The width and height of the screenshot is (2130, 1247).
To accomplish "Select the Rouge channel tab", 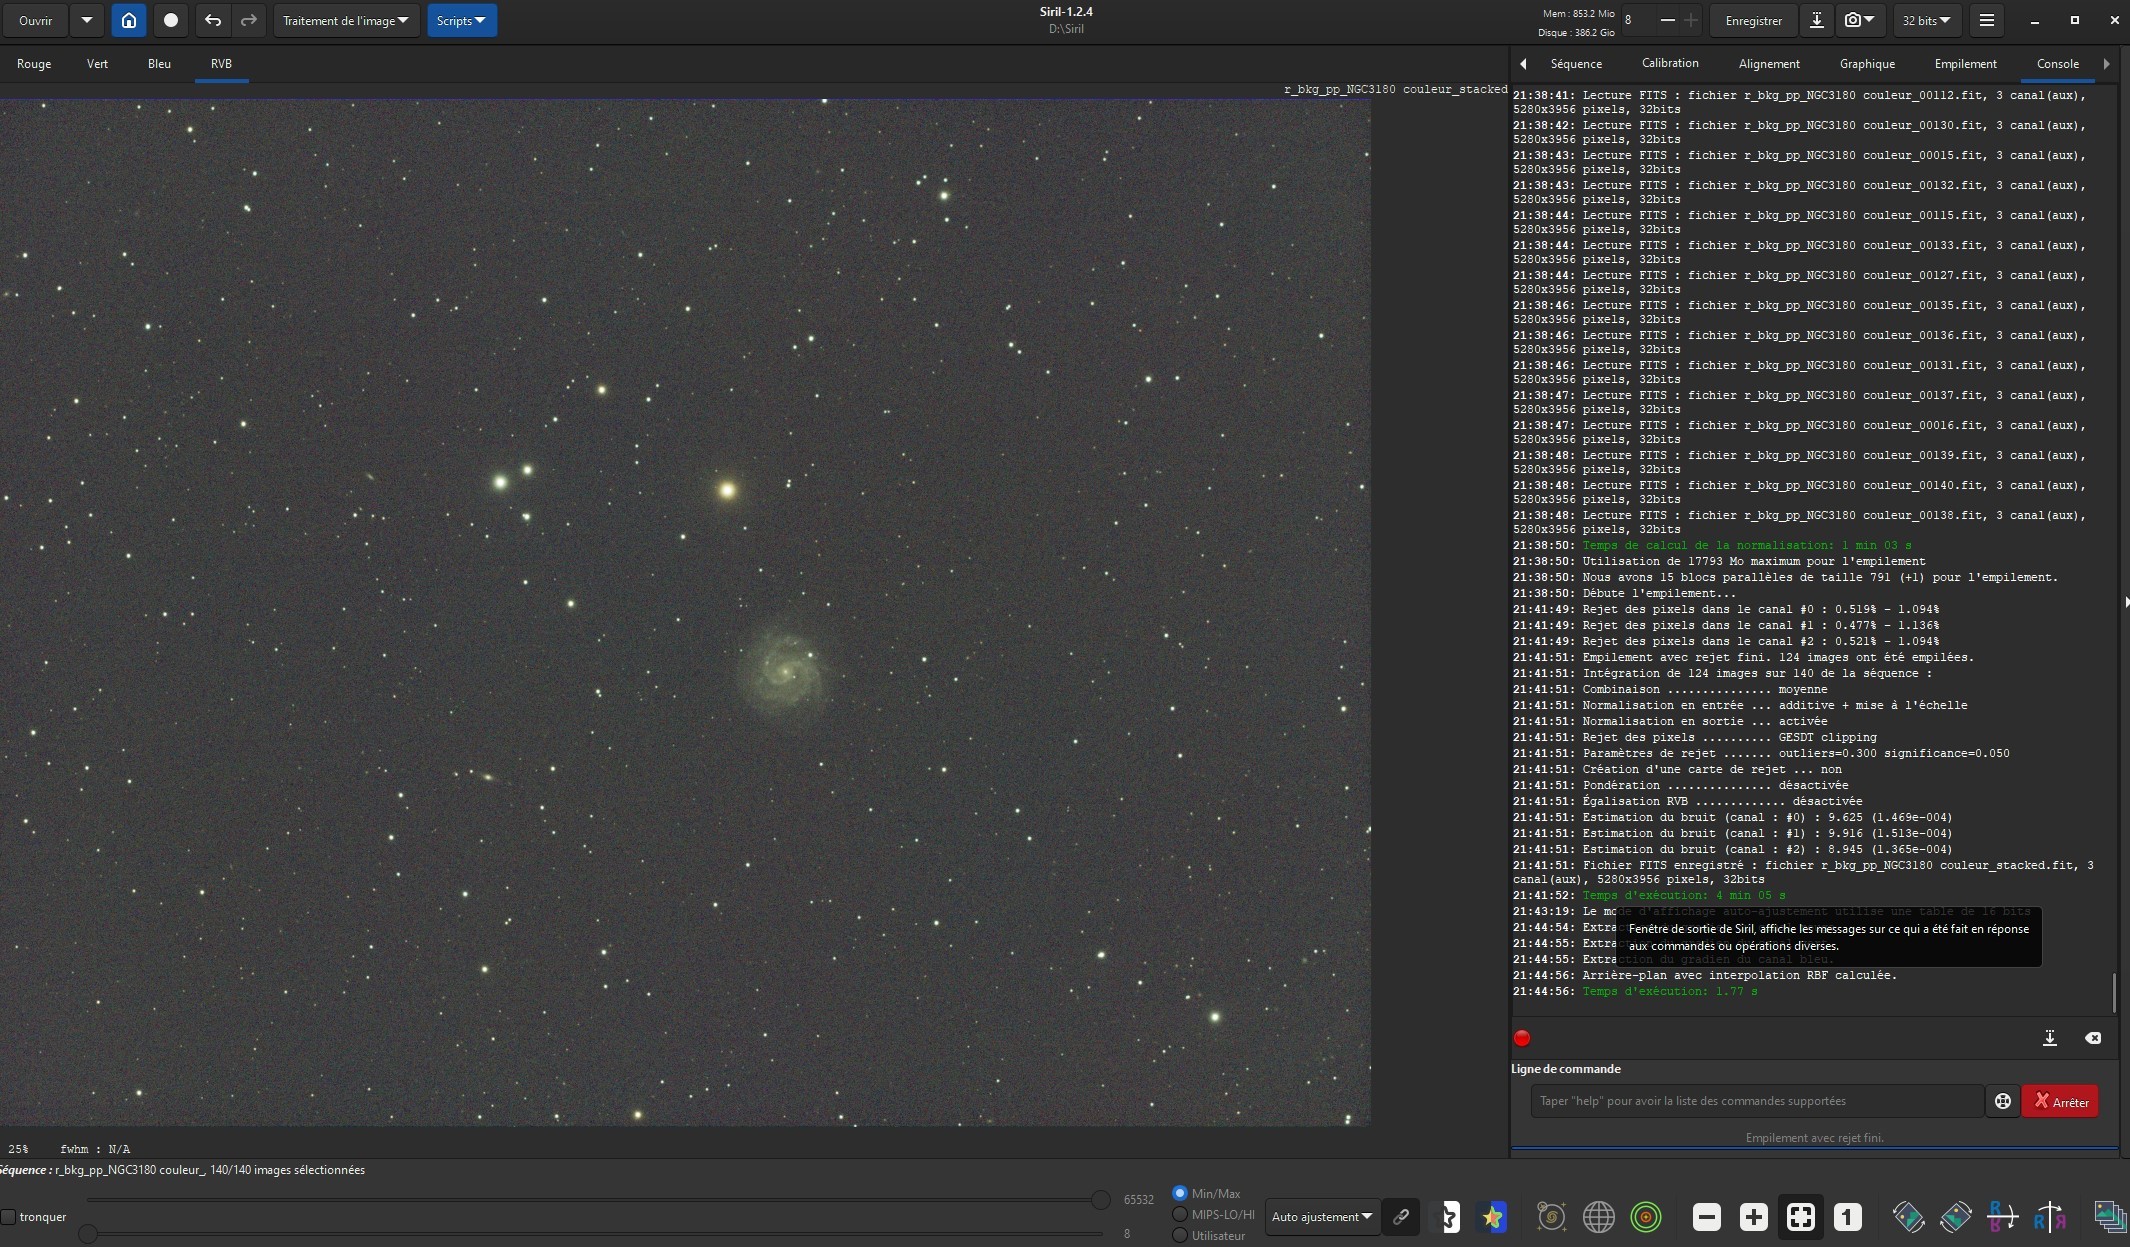I will pyautogui.click(x=34, y=63).
